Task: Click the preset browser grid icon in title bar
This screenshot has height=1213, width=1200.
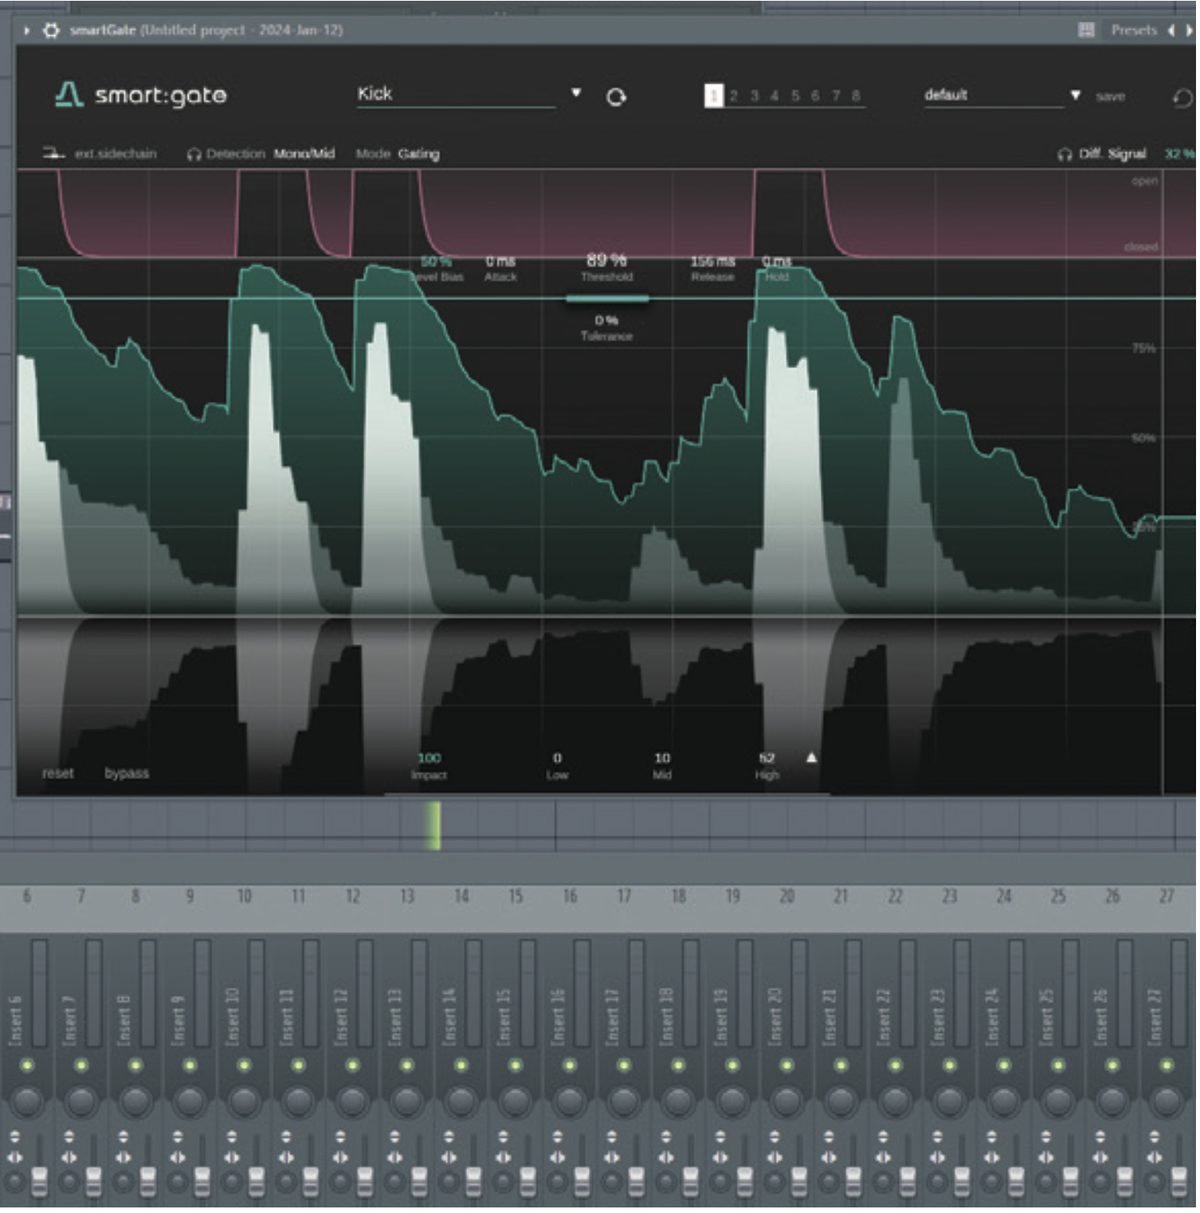Action: click(x=1085, y=30)
